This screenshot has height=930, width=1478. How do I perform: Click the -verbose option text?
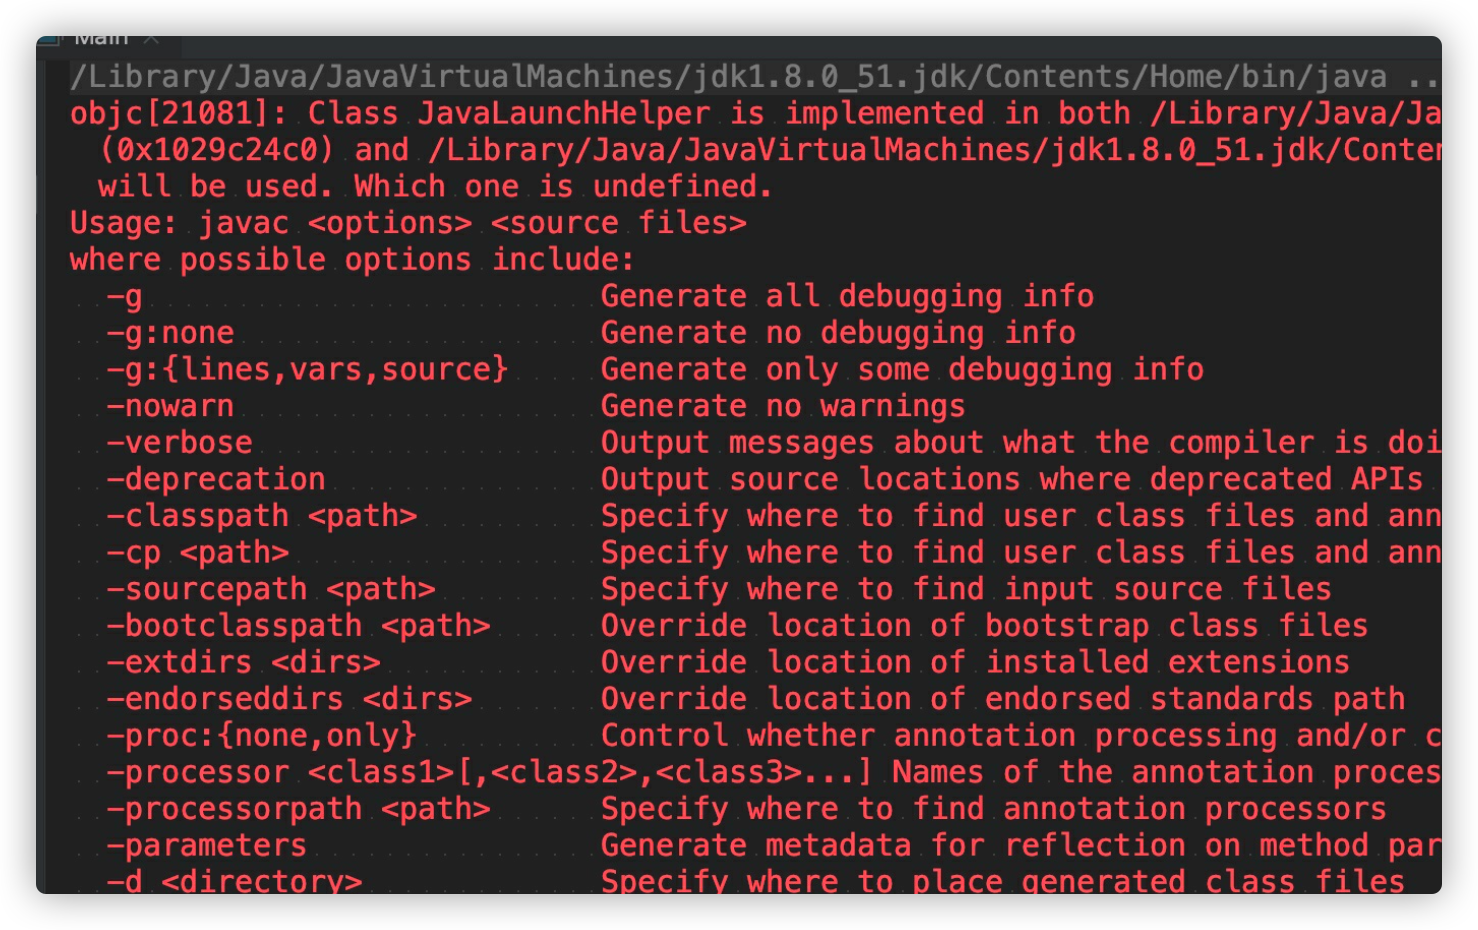[179, 443]
